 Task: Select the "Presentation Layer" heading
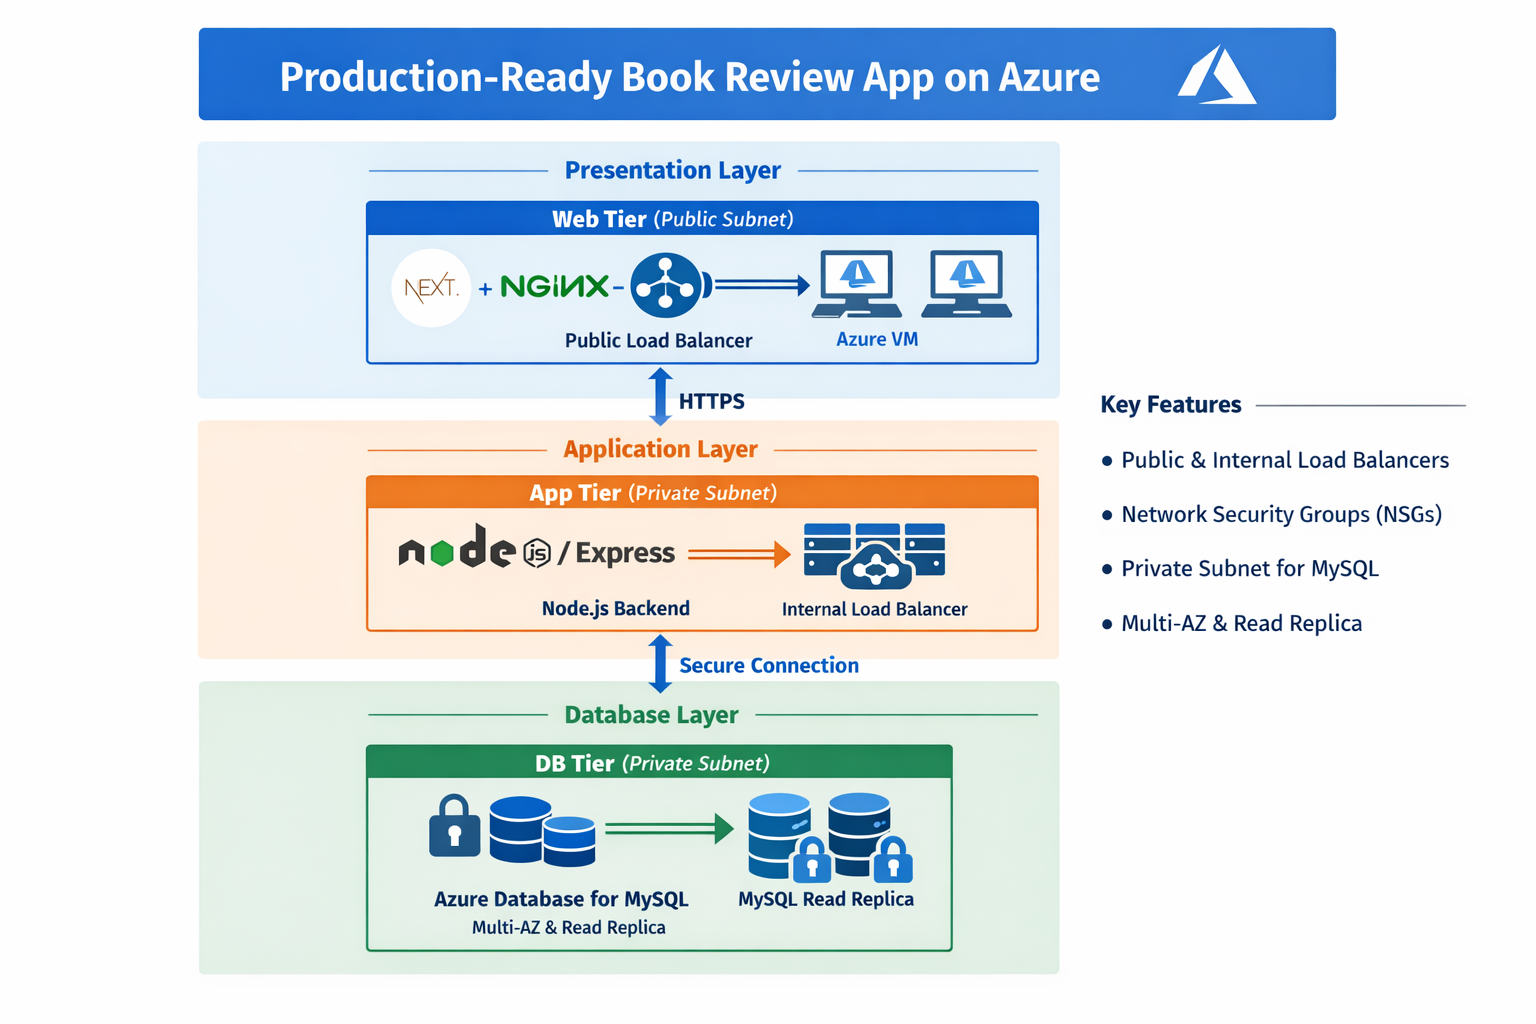(673, 170)
